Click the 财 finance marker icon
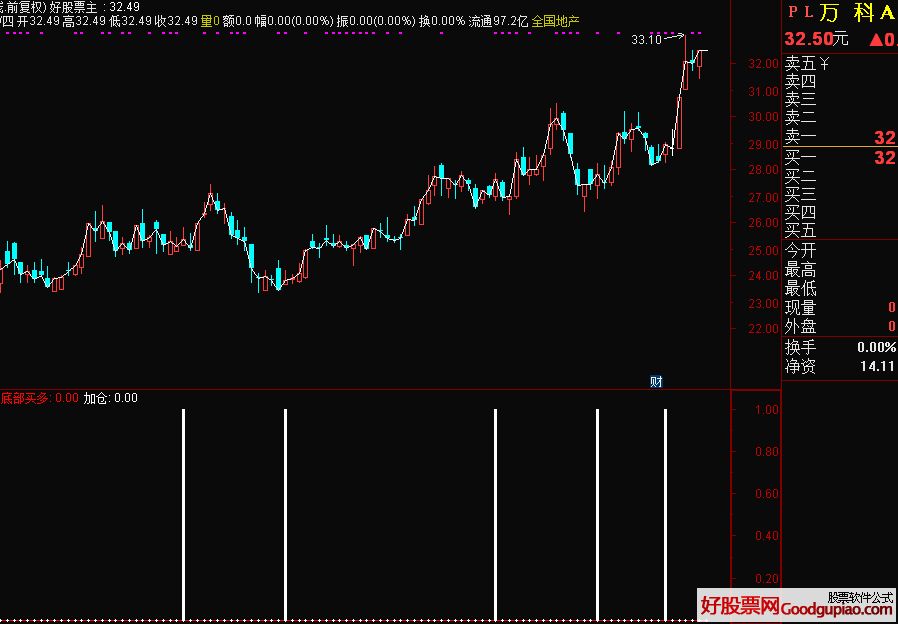Screen dimensions: 898x624 656,381
